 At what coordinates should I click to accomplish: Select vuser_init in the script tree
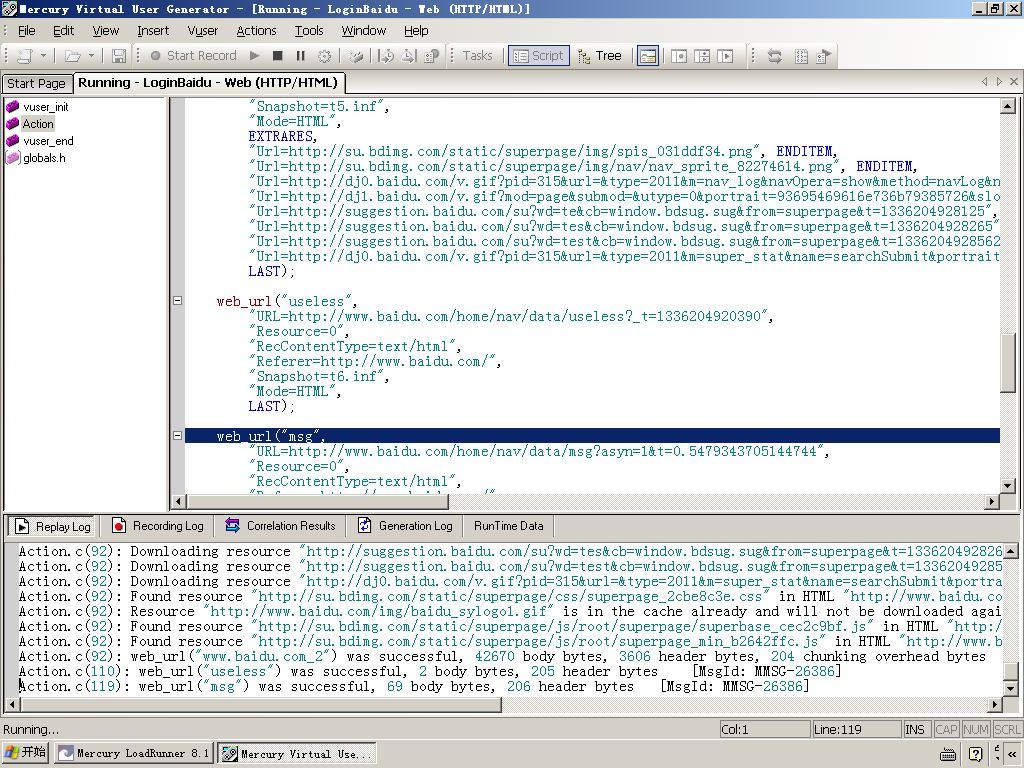coord(45,107)
